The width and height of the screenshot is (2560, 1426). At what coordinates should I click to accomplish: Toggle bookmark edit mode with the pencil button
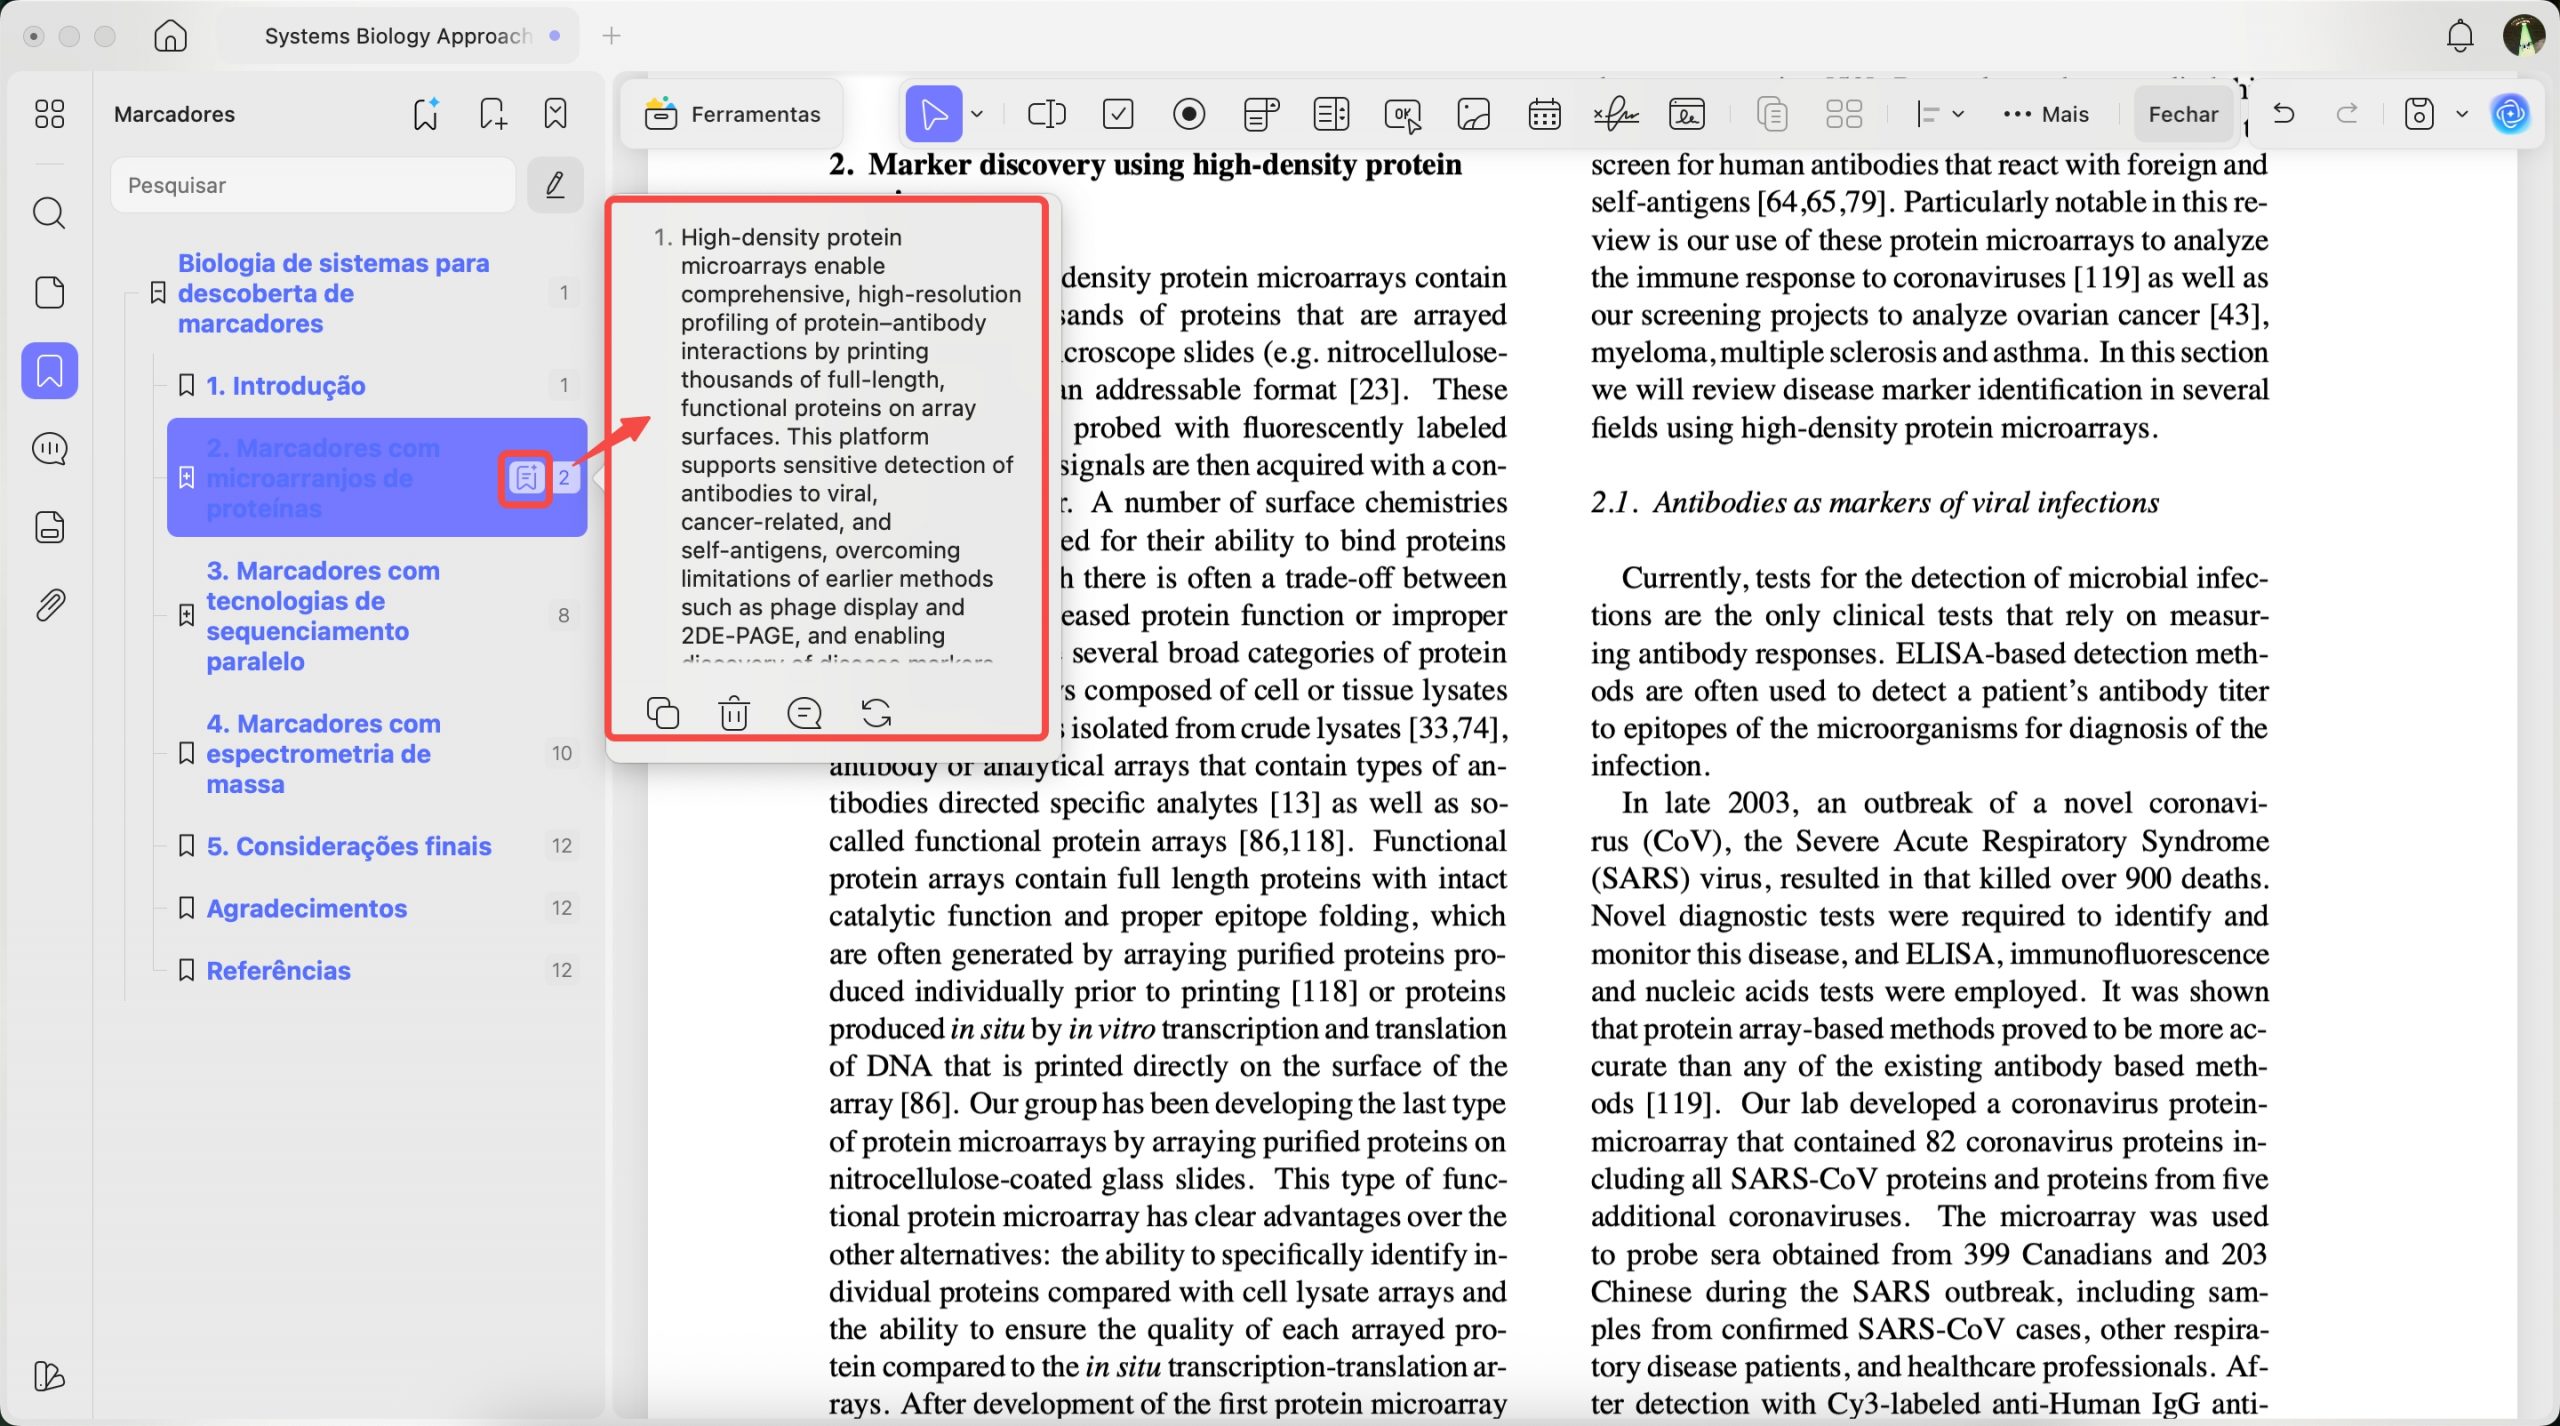pos(555,184)
